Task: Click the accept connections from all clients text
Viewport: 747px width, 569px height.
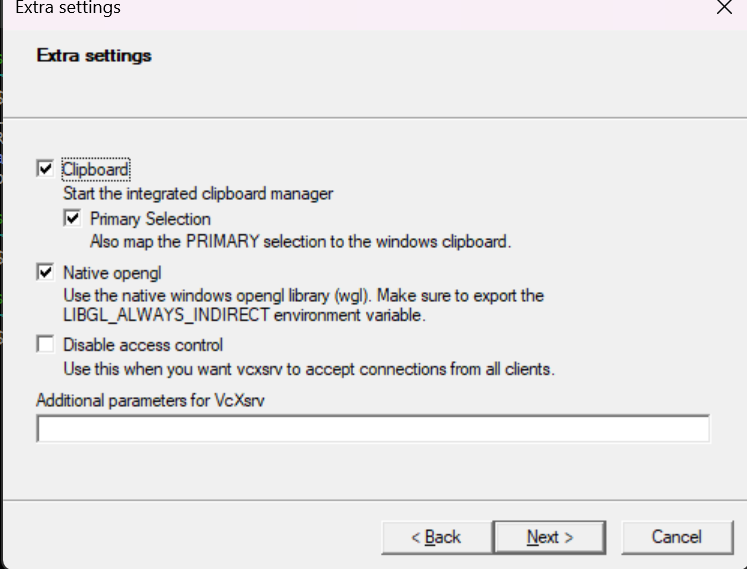Action: coord(309,369)
